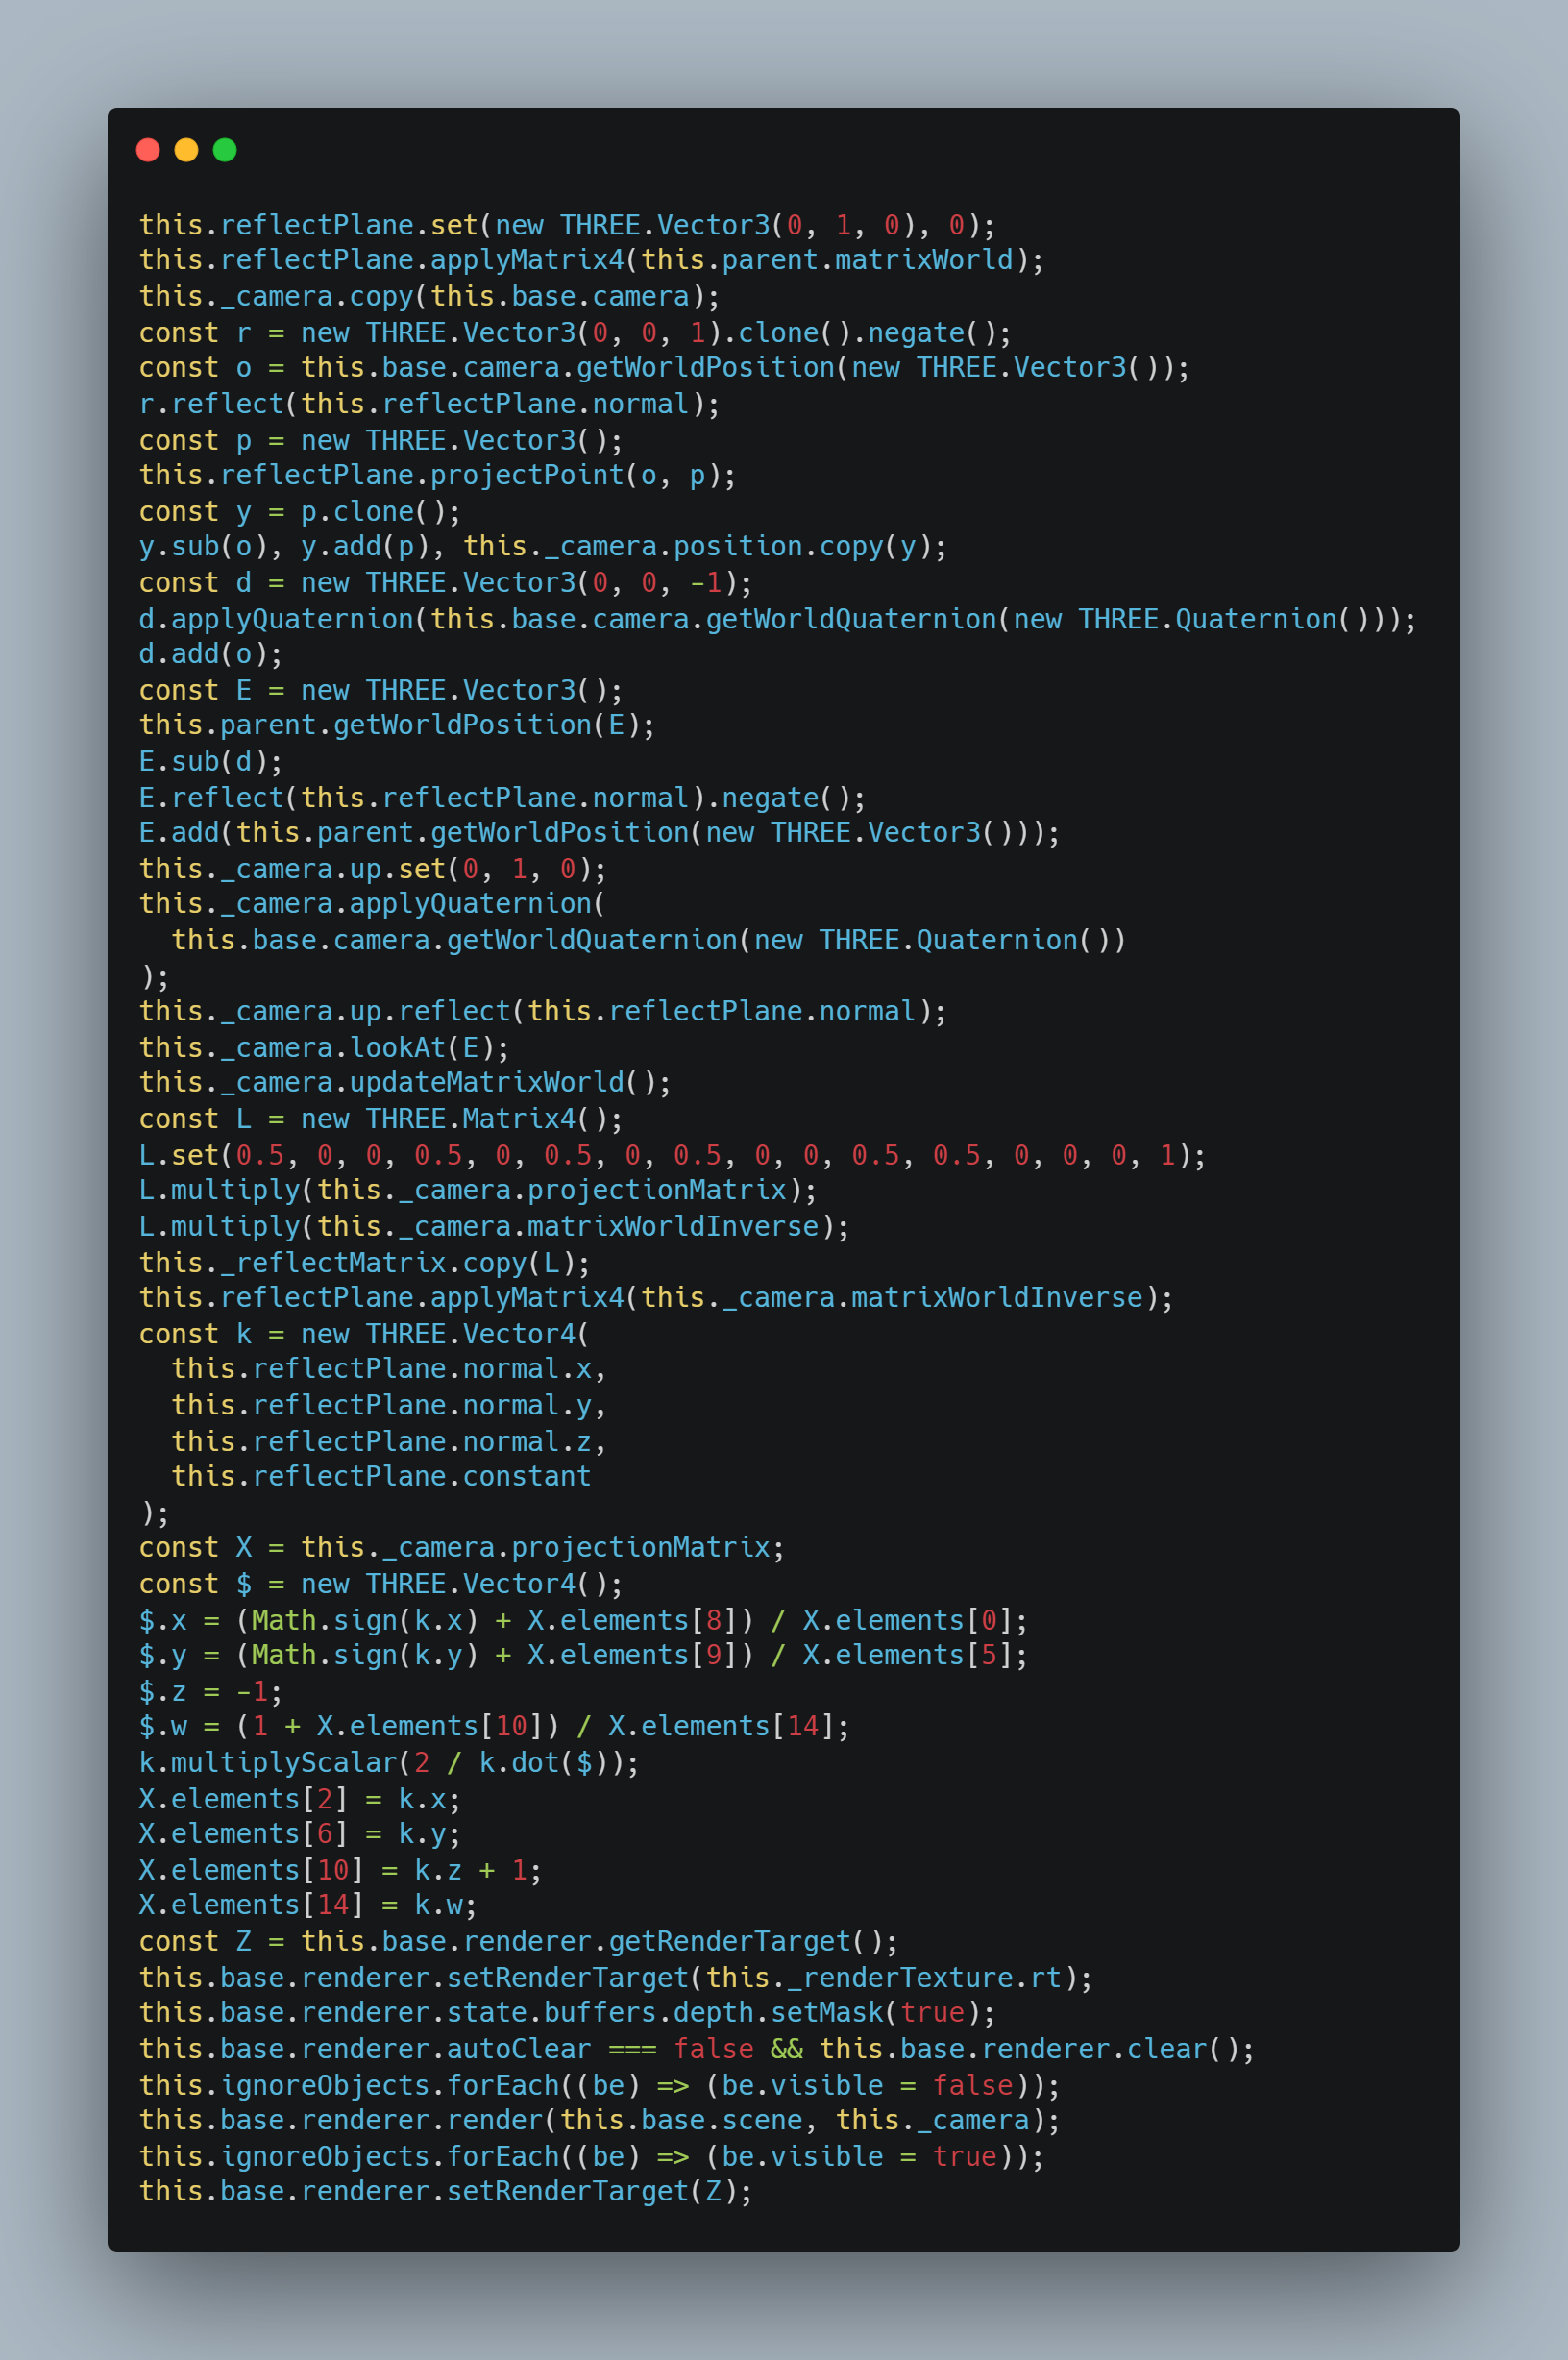Click line 'X.elements[10] = k.z + 1;'
Screen dimensions: 1568x2360
[340, 1871]
